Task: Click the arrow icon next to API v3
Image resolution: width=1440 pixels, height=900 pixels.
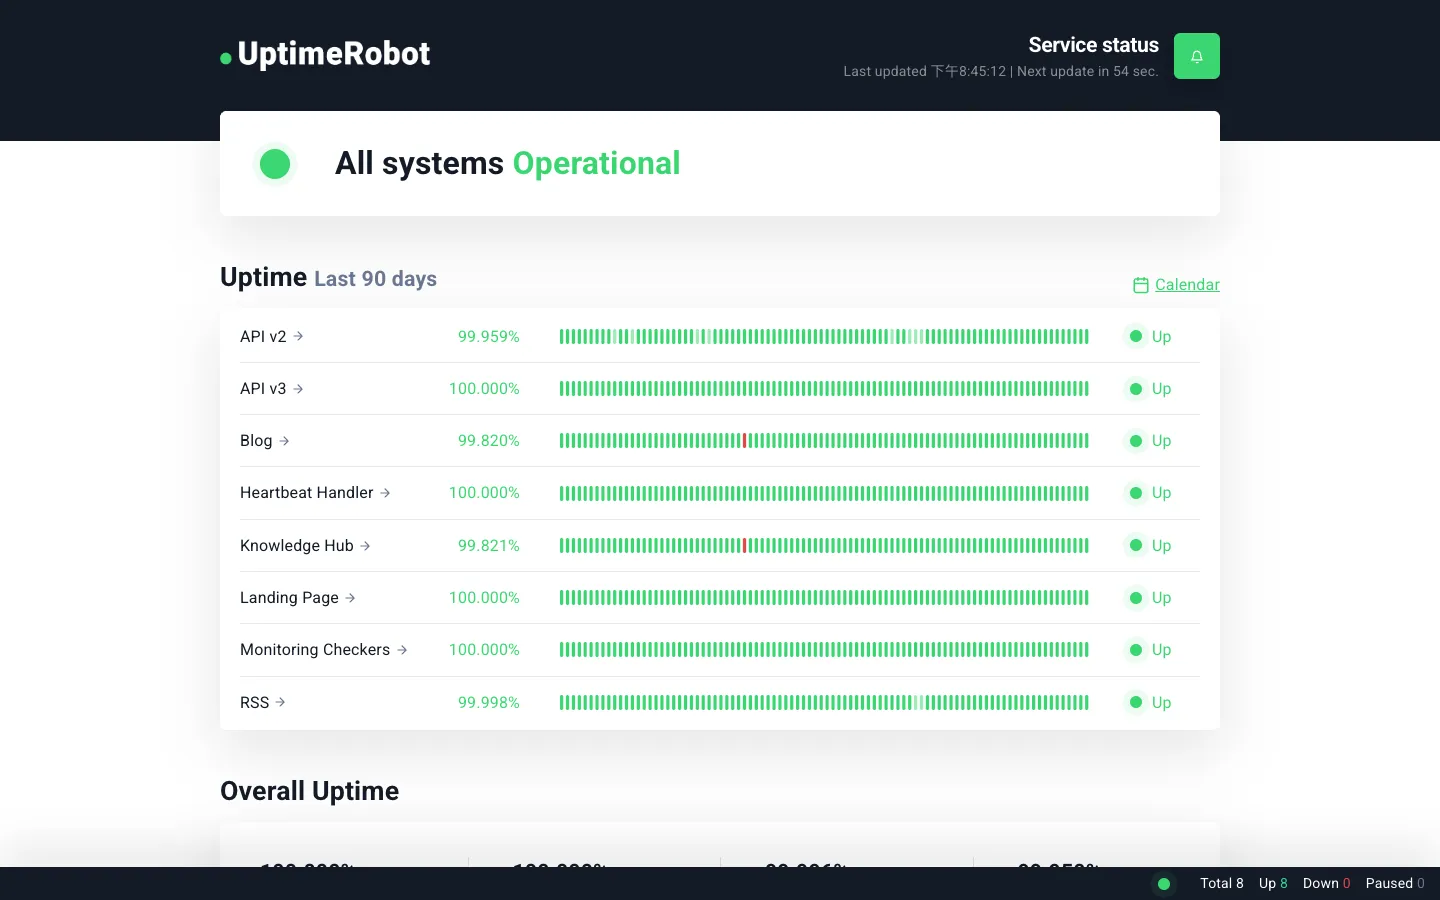Action: tap(298, 388)
